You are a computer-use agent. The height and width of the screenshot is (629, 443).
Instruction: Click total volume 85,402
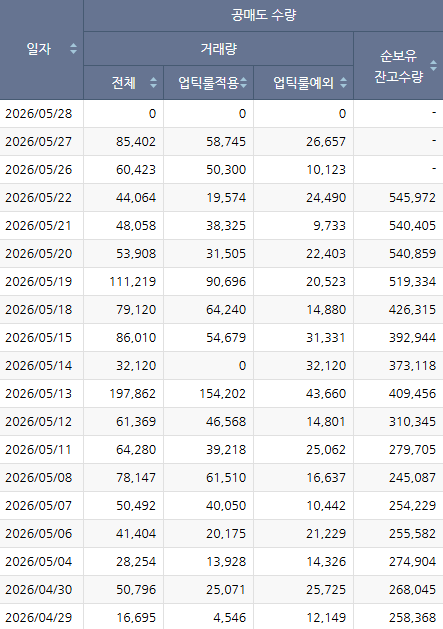click(x=136, y=142)
